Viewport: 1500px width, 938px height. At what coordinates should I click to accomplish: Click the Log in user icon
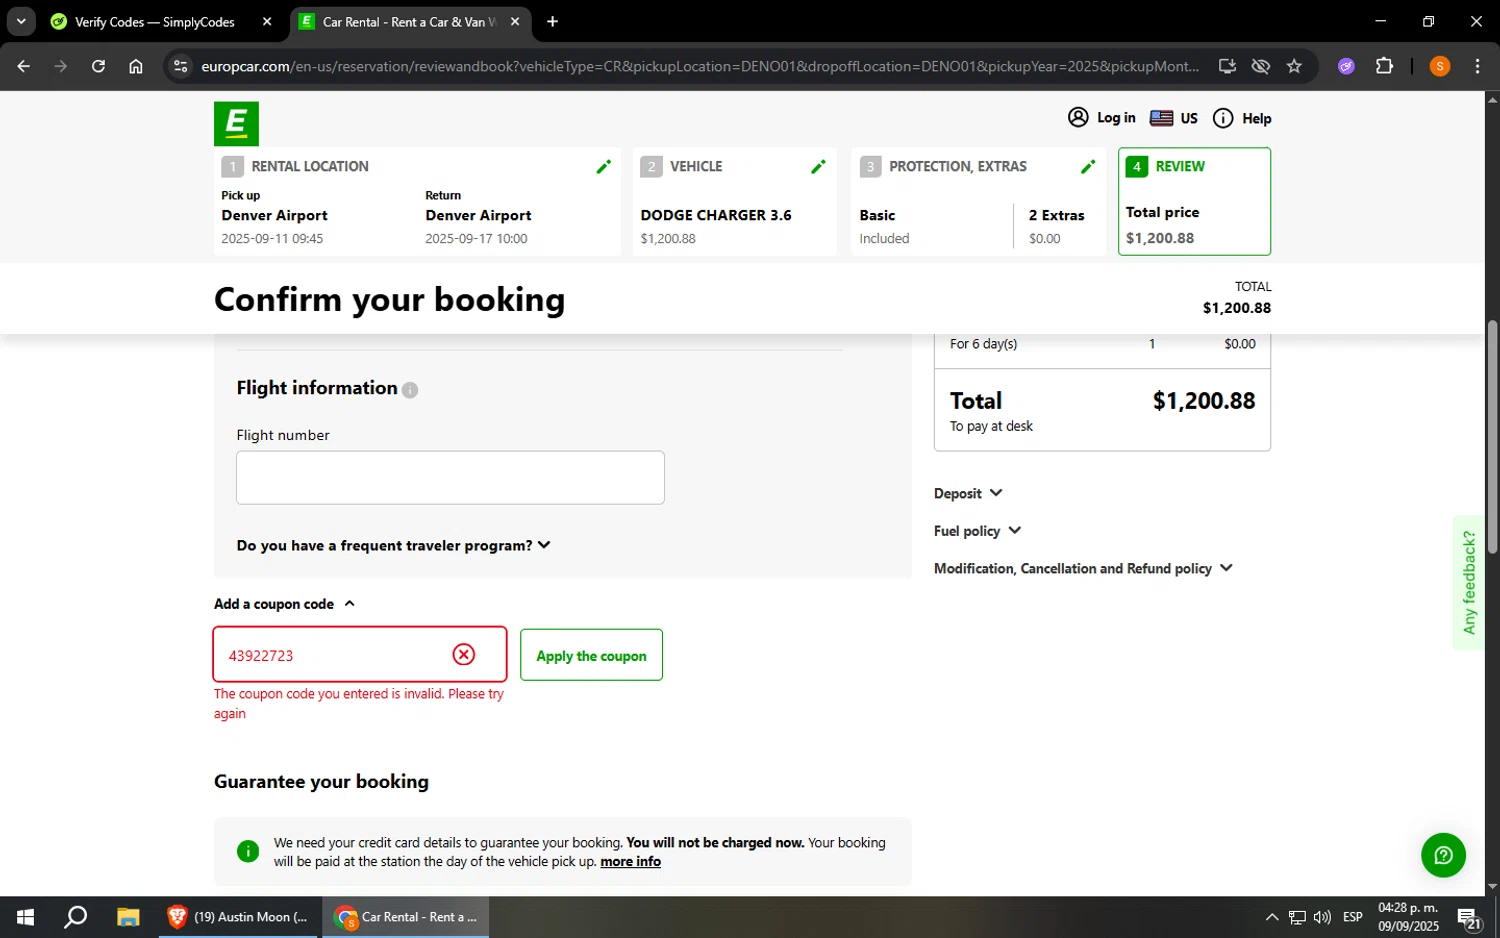[x=1078, y=117]
